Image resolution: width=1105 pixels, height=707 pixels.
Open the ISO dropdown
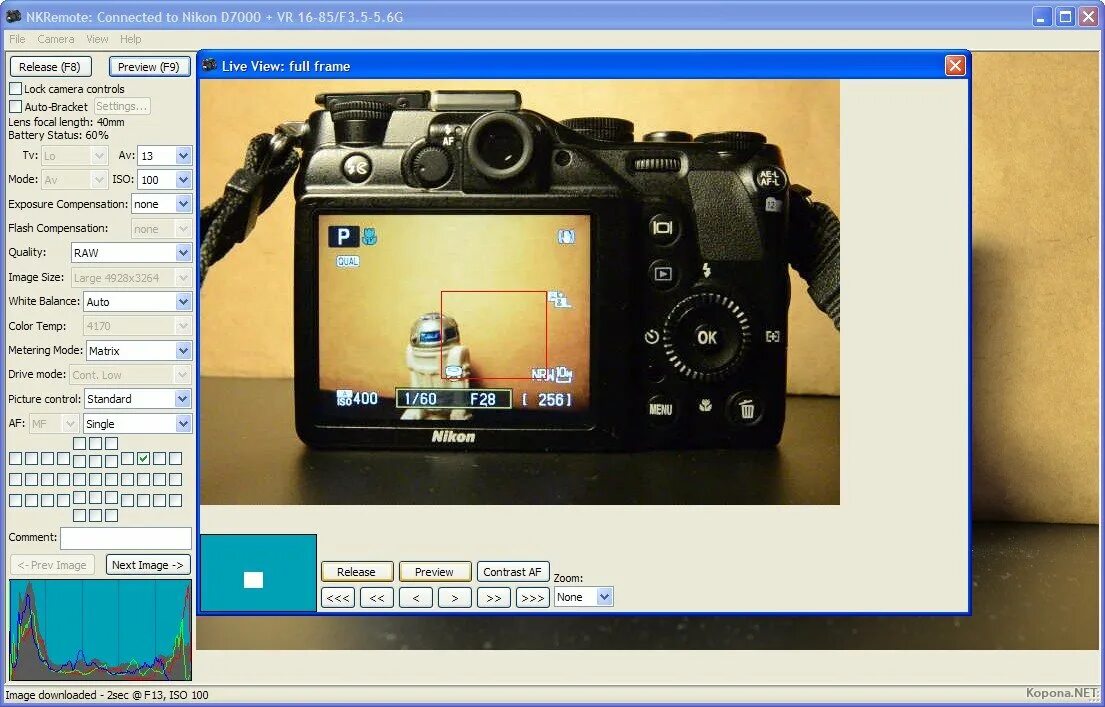183,179
